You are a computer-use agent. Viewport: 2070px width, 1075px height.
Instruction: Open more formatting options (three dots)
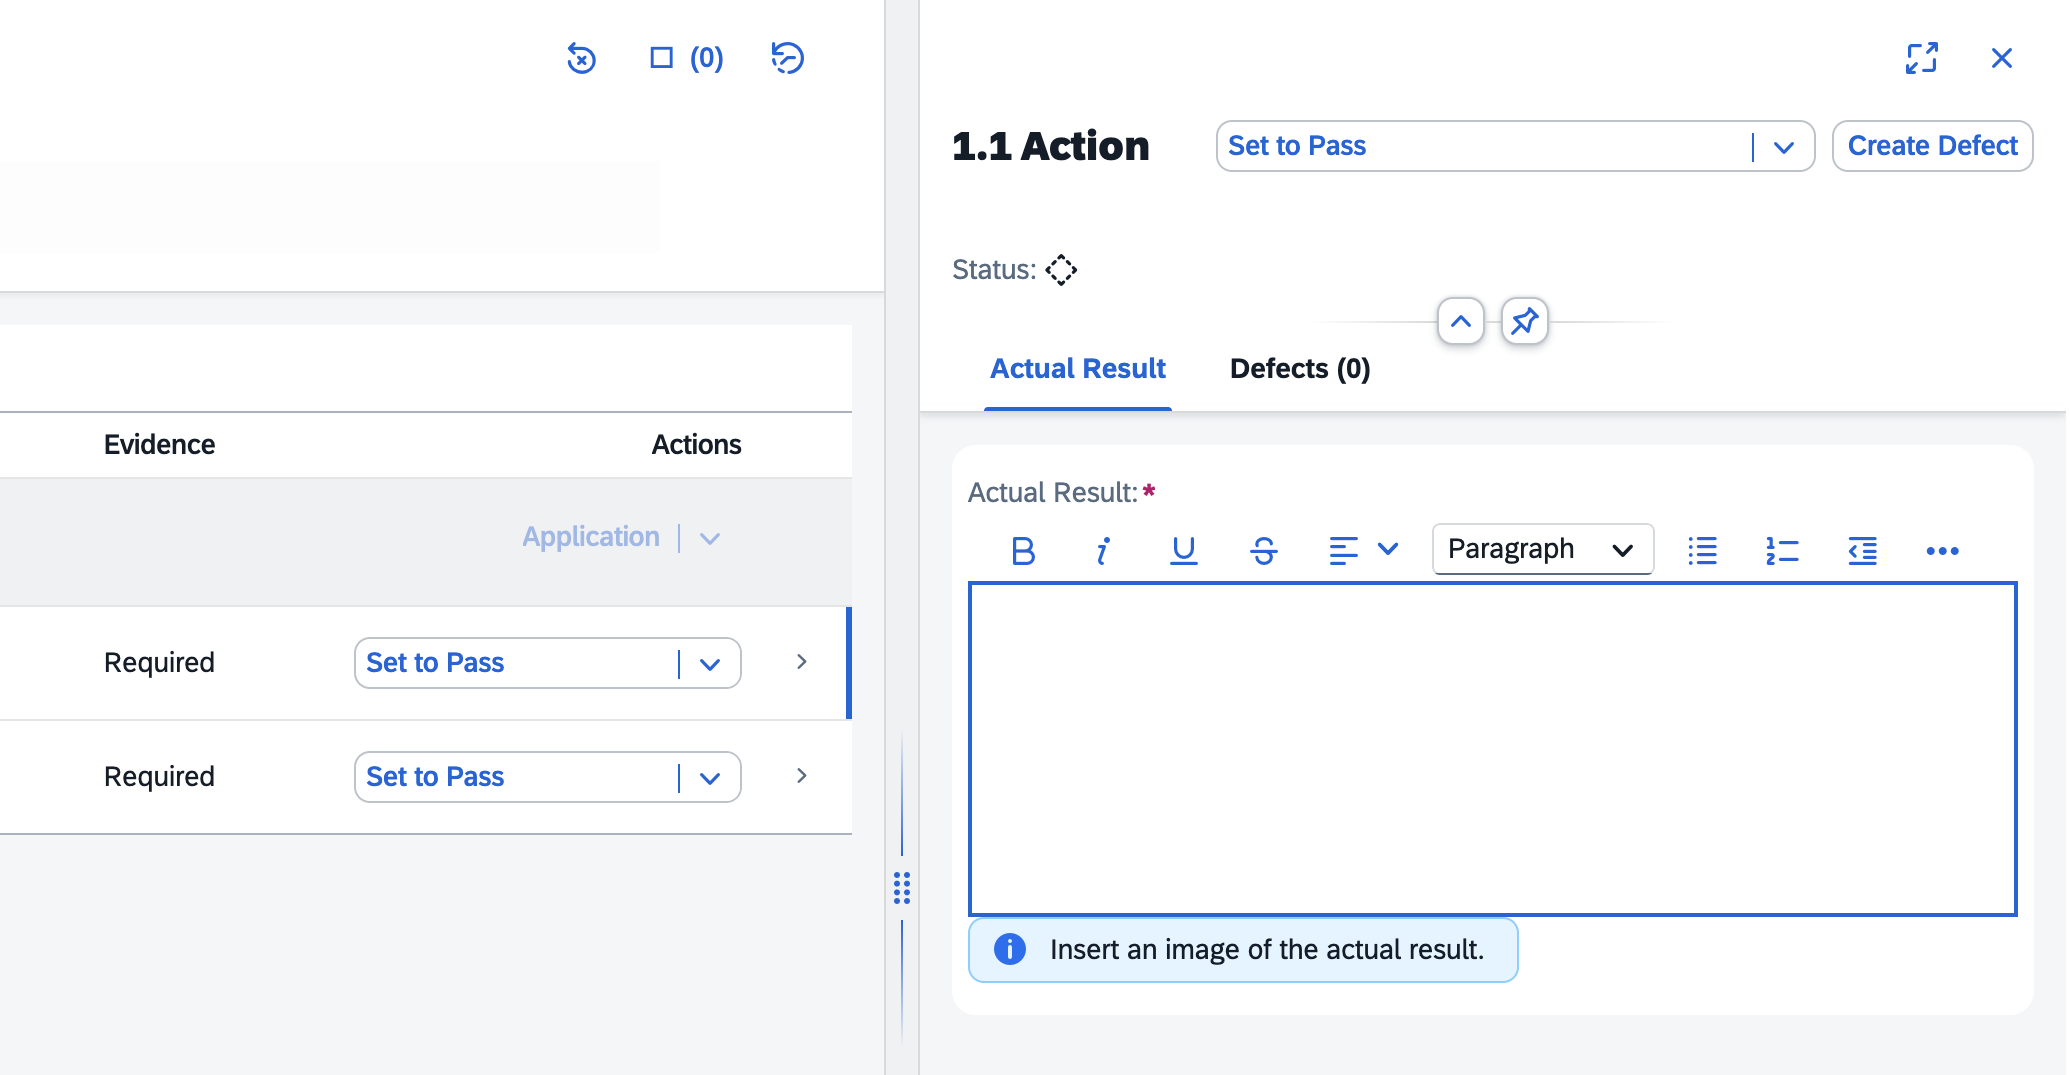point(1942,550)
